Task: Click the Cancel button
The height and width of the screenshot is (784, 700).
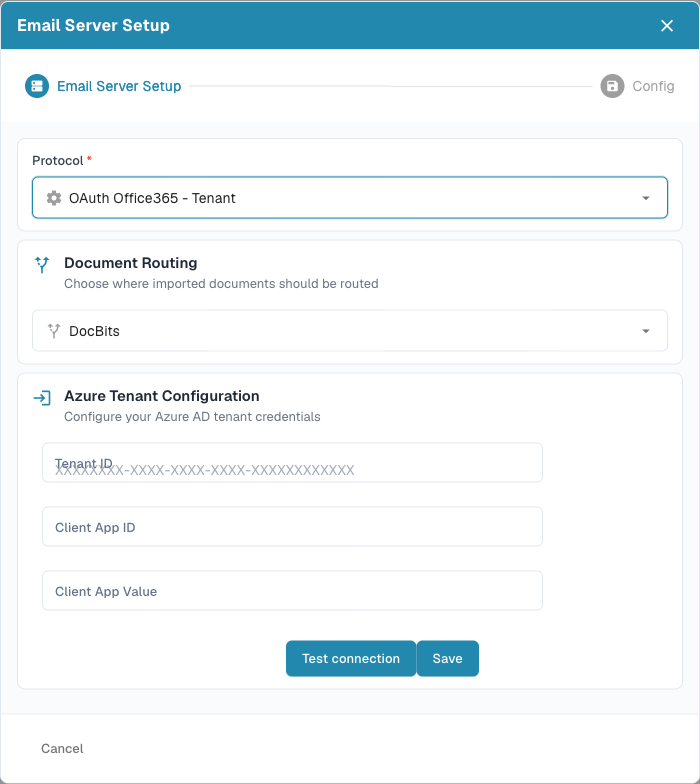Action: click(x=62, y=748)
